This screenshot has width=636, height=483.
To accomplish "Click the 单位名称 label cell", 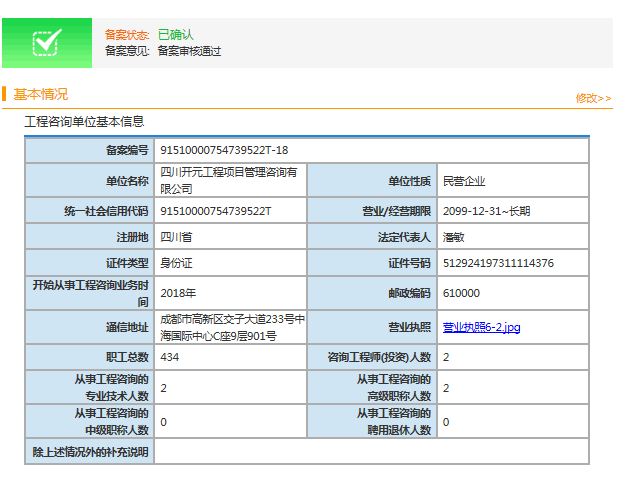I will coord(90,181).
